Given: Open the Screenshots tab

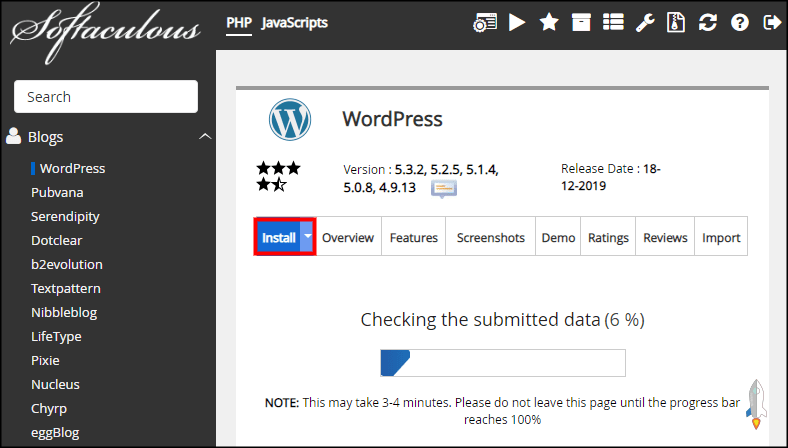Looking at the screenshot, I should pyautogui.click(x=490, y=237).
